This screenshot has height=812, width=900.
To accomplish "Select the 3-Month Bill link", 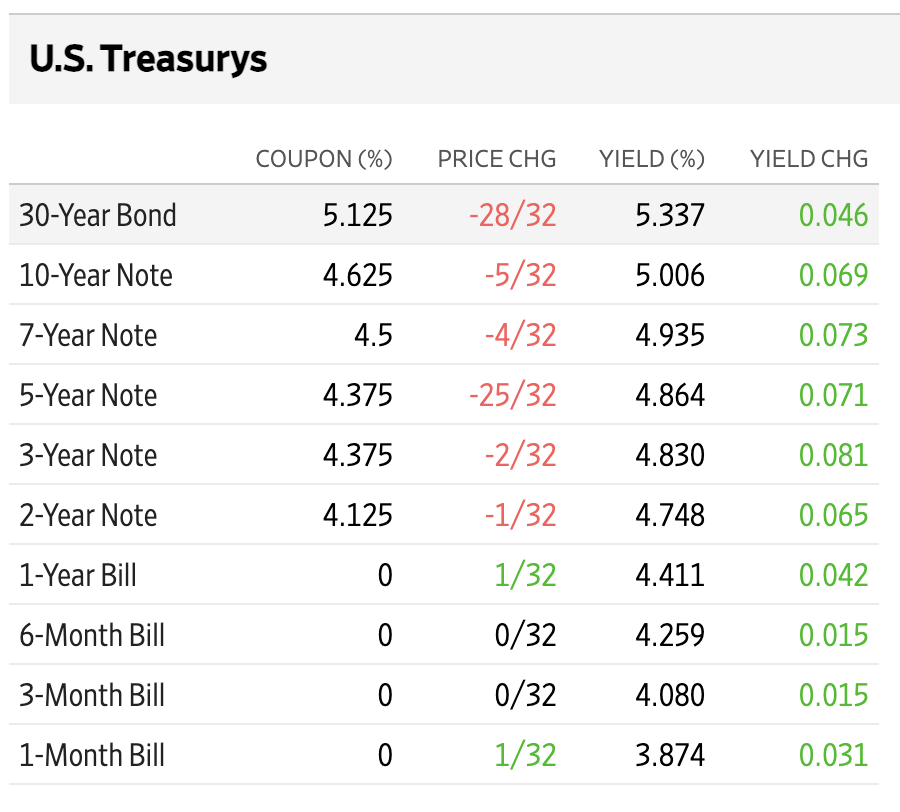I will [x=92, y=695].
